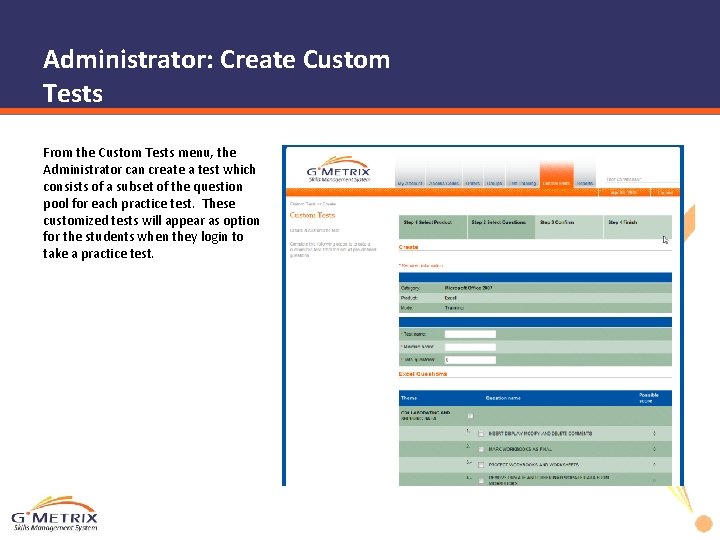Check Insert Display Modify and Delete Comments
The width and height of the screenshot is (720, 540).
(481, 433)
